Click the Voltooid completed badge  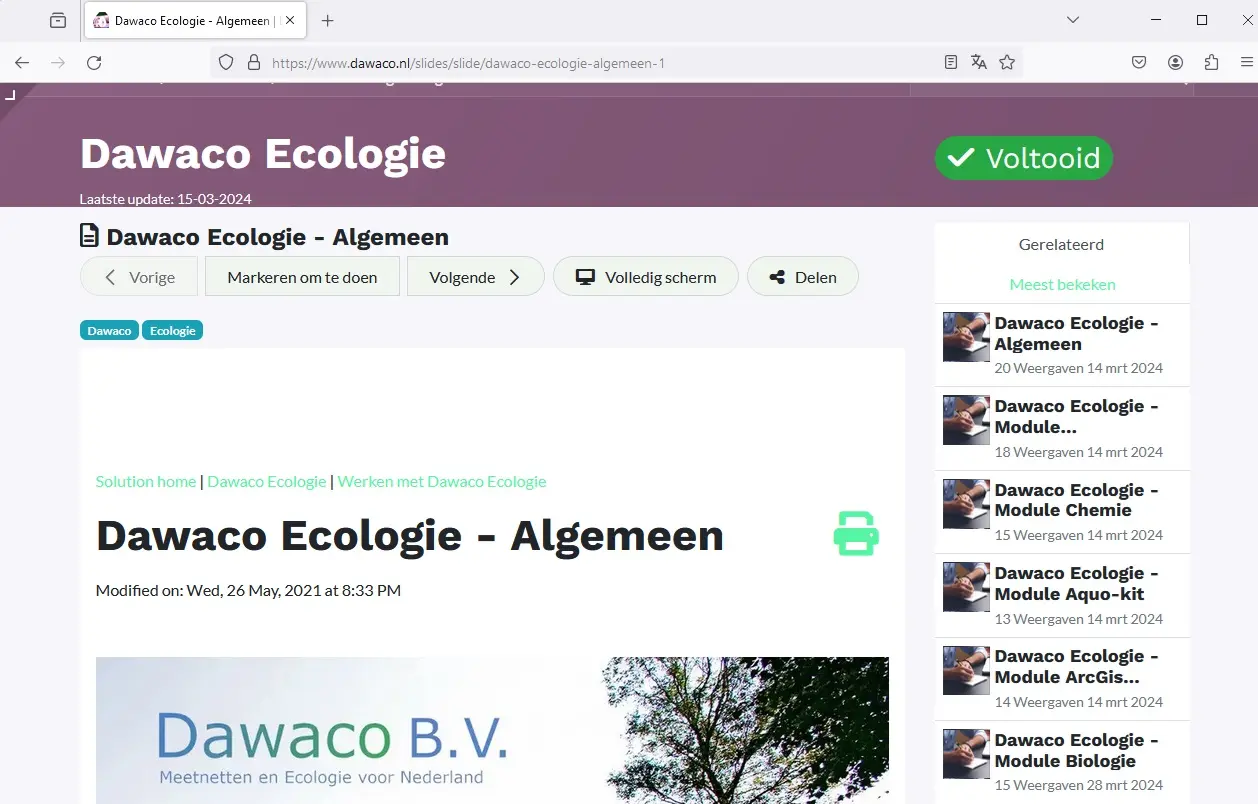1024,158
